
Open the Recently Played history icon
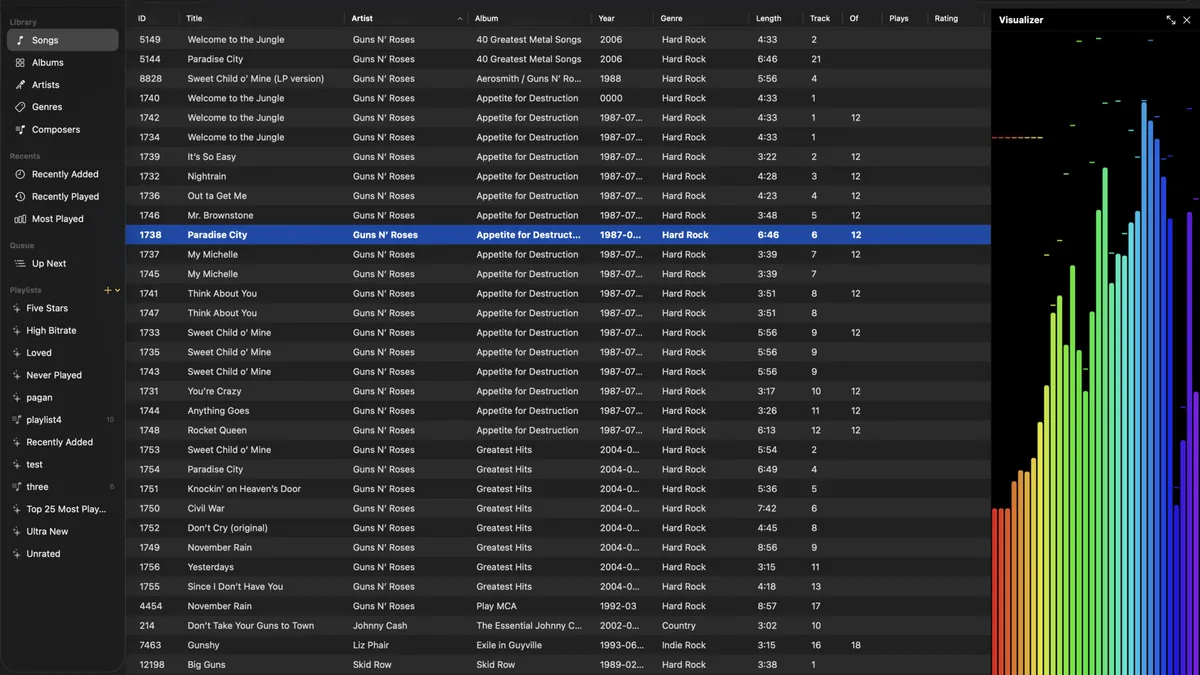pyautogui.click(x=20, y=196)
